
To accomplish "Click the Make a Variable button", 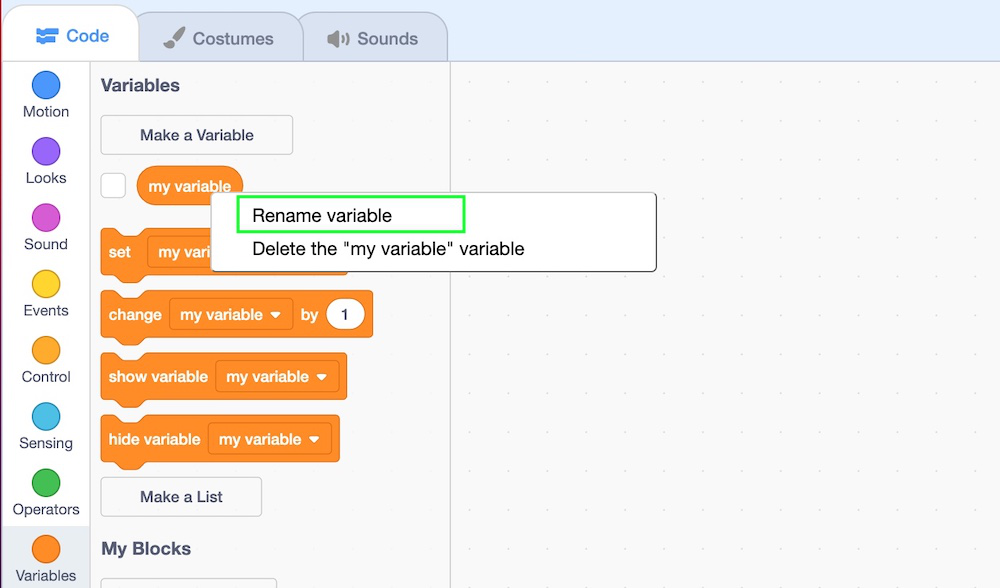I will coord(197,135).
